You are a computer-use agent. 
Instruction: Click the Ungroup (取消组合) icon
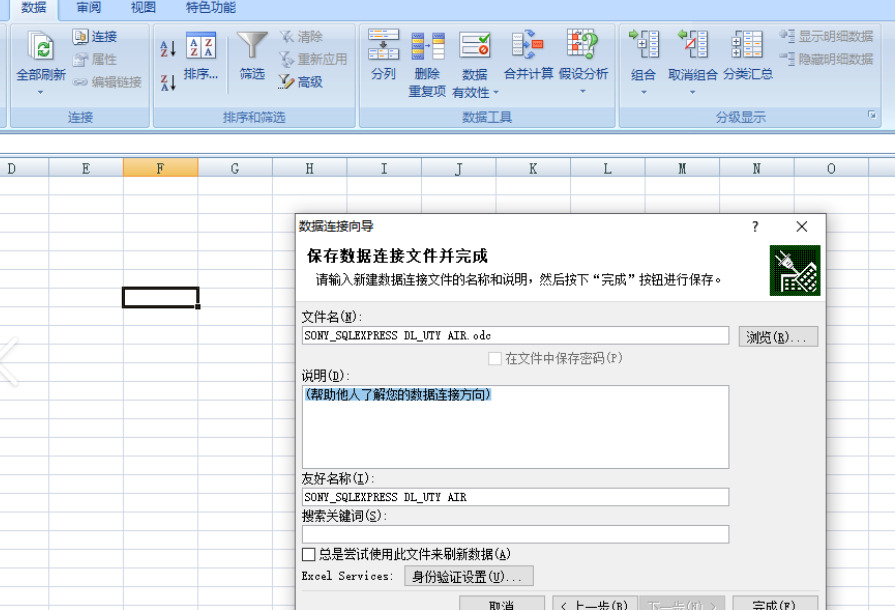(692, 46)
